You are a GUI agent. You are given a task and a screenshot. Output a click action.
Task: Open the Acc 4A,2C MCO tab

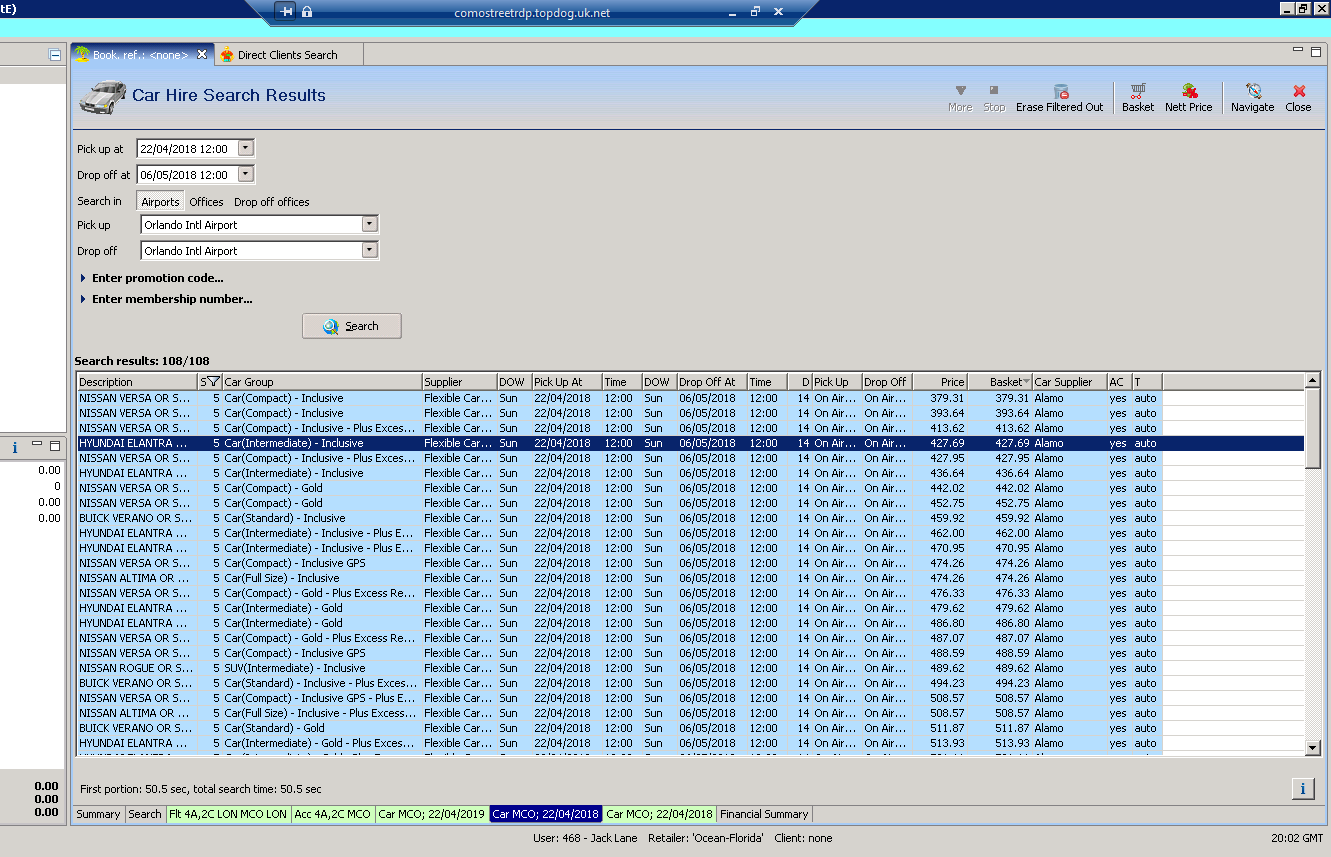click(x=332, y=814)
